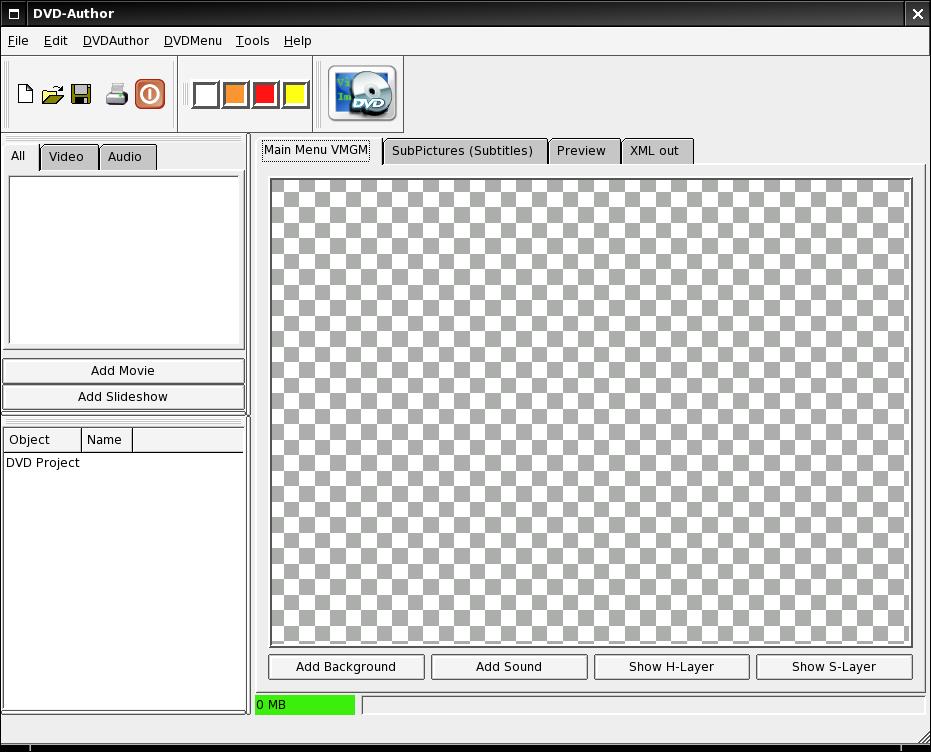This screenshot has width=931, height=752.
Task: Click the Add Background button
Action: click(x=346, y=667)
